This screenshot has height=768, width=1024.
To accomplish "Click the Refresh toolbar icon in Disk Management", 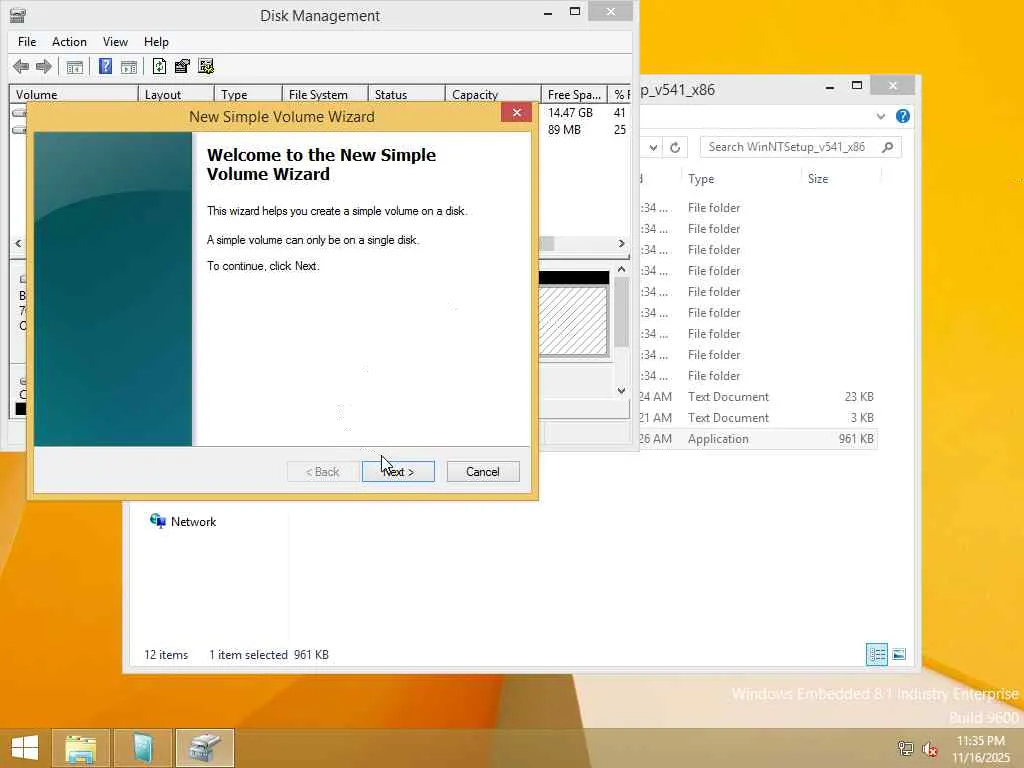I will pos(159,66).
